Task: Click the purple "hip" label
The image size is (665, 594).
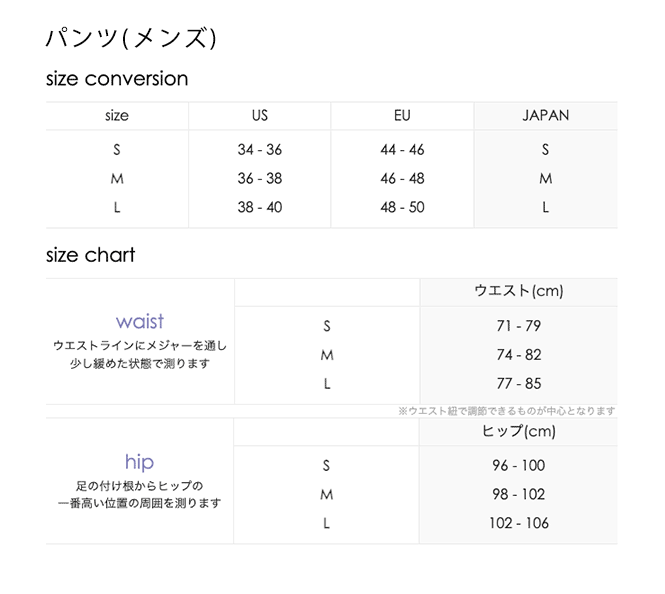Action: (x=140, y=462)
